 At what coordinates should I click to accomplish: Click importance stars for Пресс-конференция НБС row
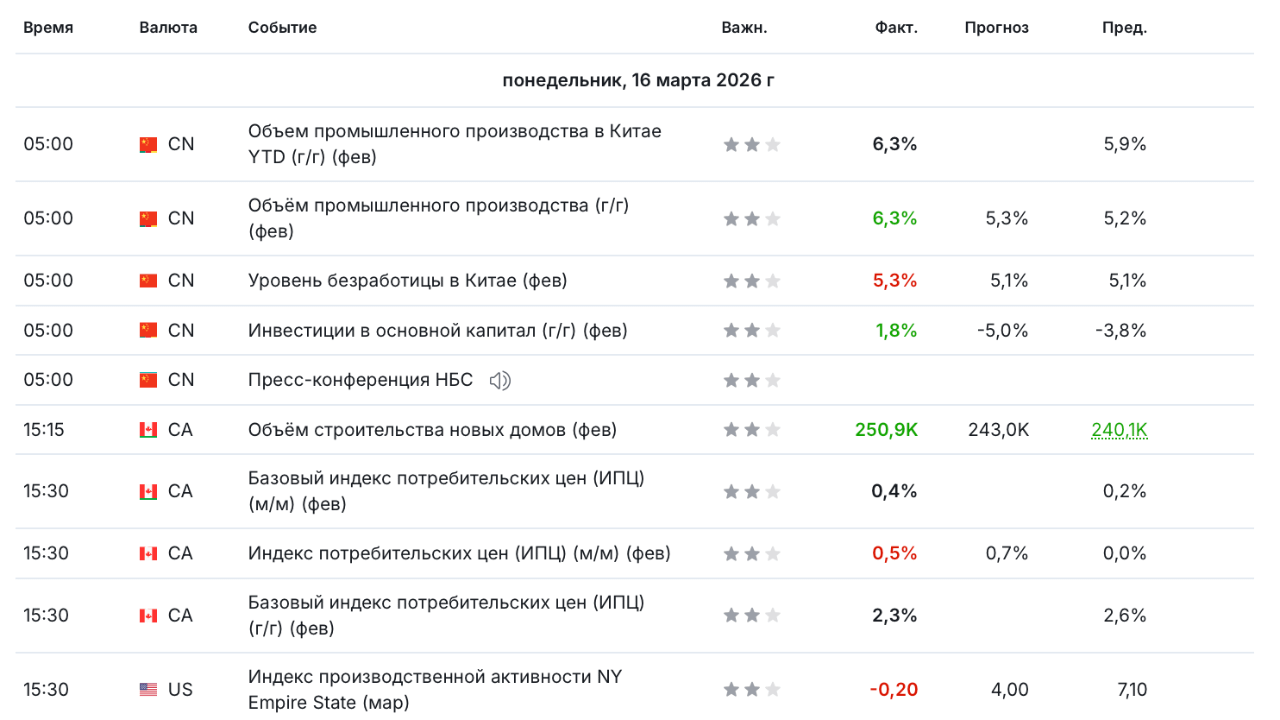point(751,380)
